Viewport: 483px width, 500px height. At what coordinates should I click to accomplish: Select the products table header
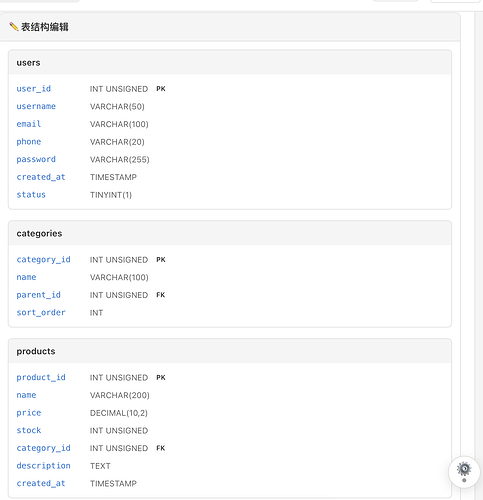230,351
